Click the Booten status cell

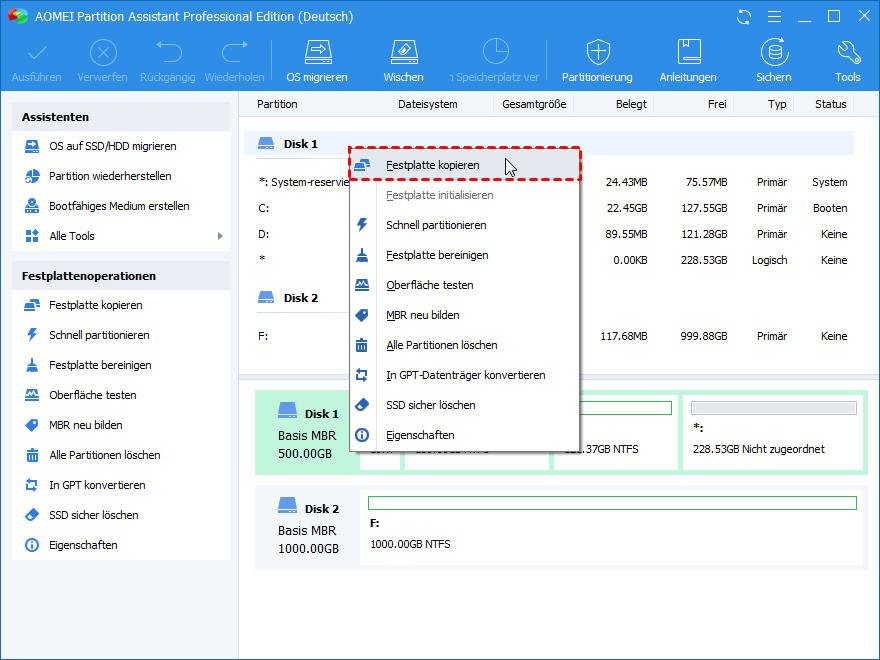tap(830, 208)
